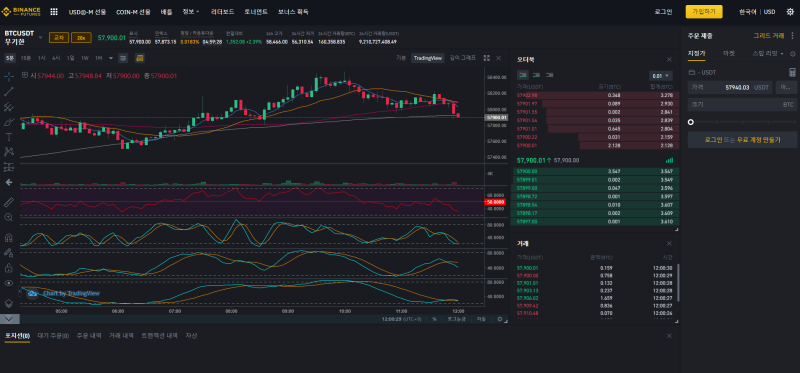Viewport: 800px width, 373px height.
Task: Select the TradingView chart tab
Action: point(428,58)
